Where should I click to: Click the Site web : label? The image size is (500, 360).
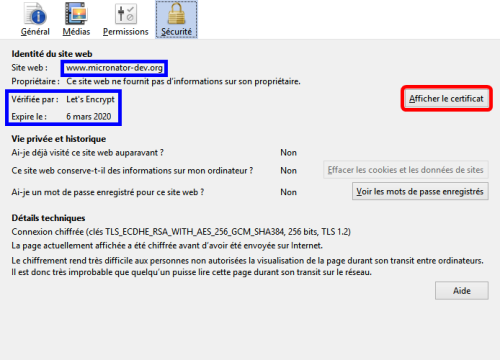tap(30, 68)
